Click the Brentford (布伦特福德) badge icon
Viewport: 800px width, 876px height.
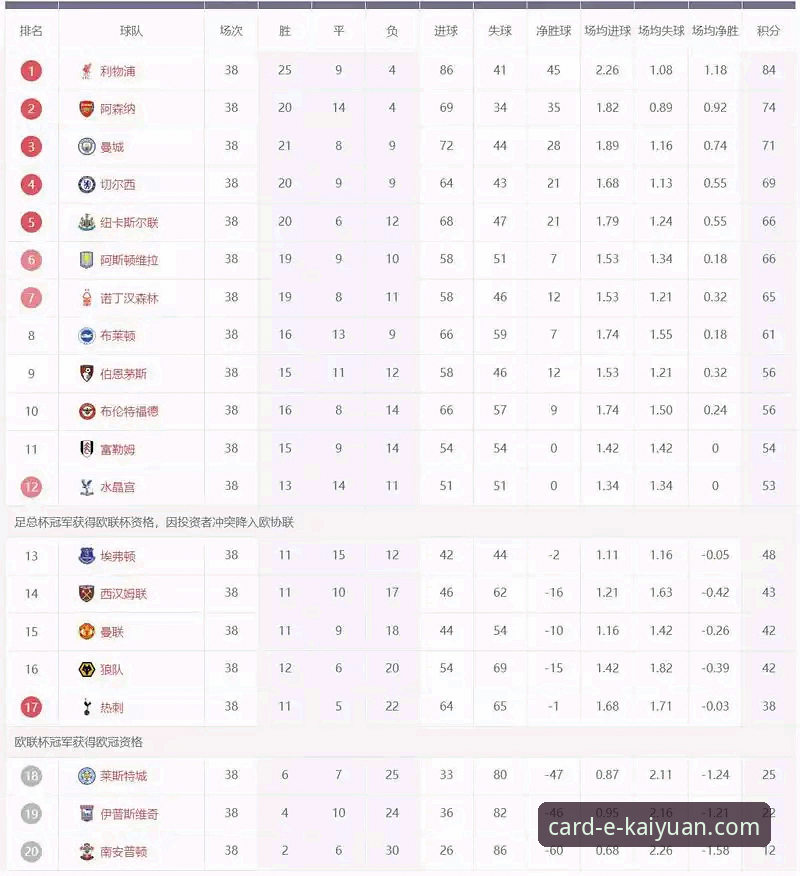(87, 411)
